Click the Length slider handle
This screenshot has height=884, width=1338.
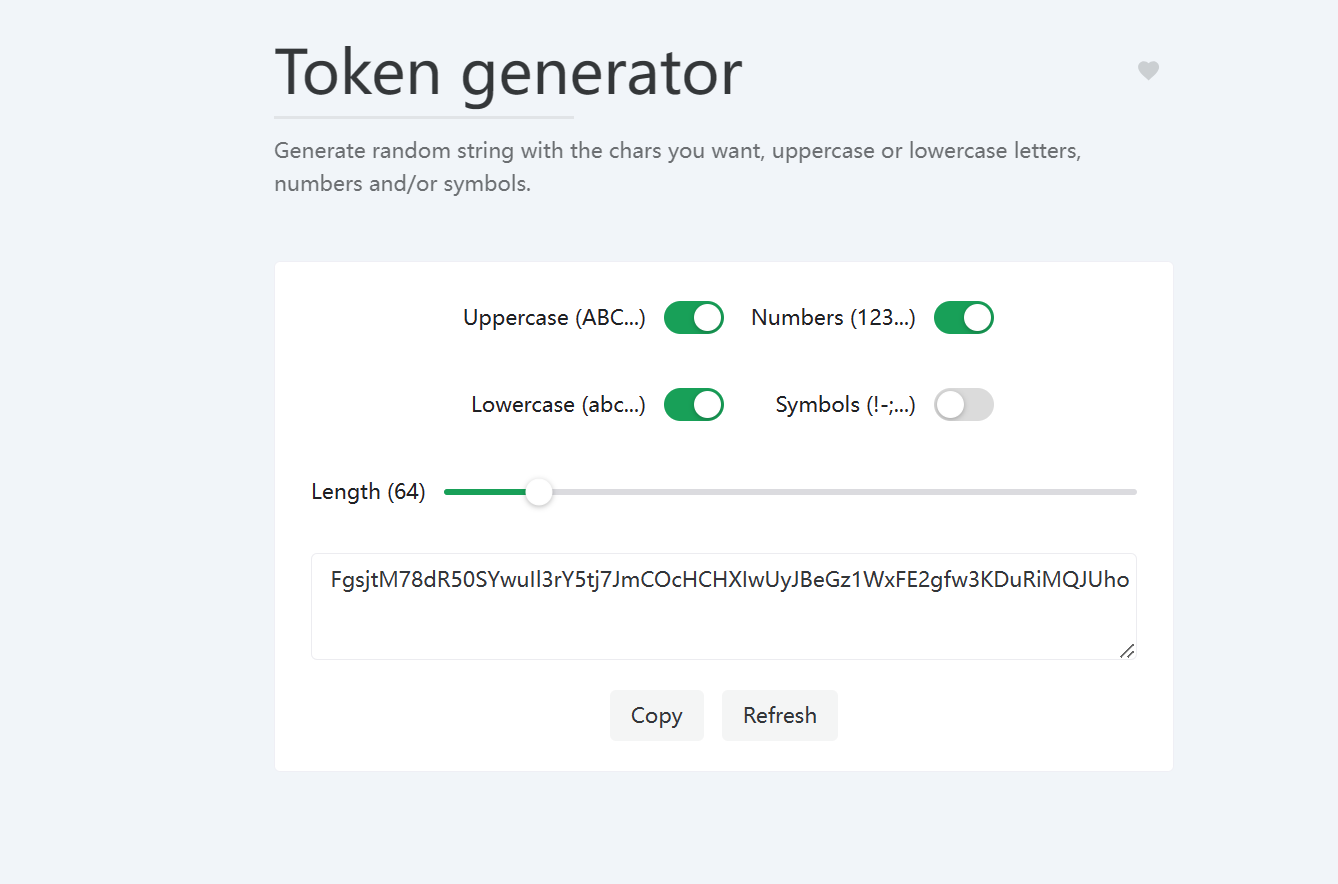pos(539,492)
